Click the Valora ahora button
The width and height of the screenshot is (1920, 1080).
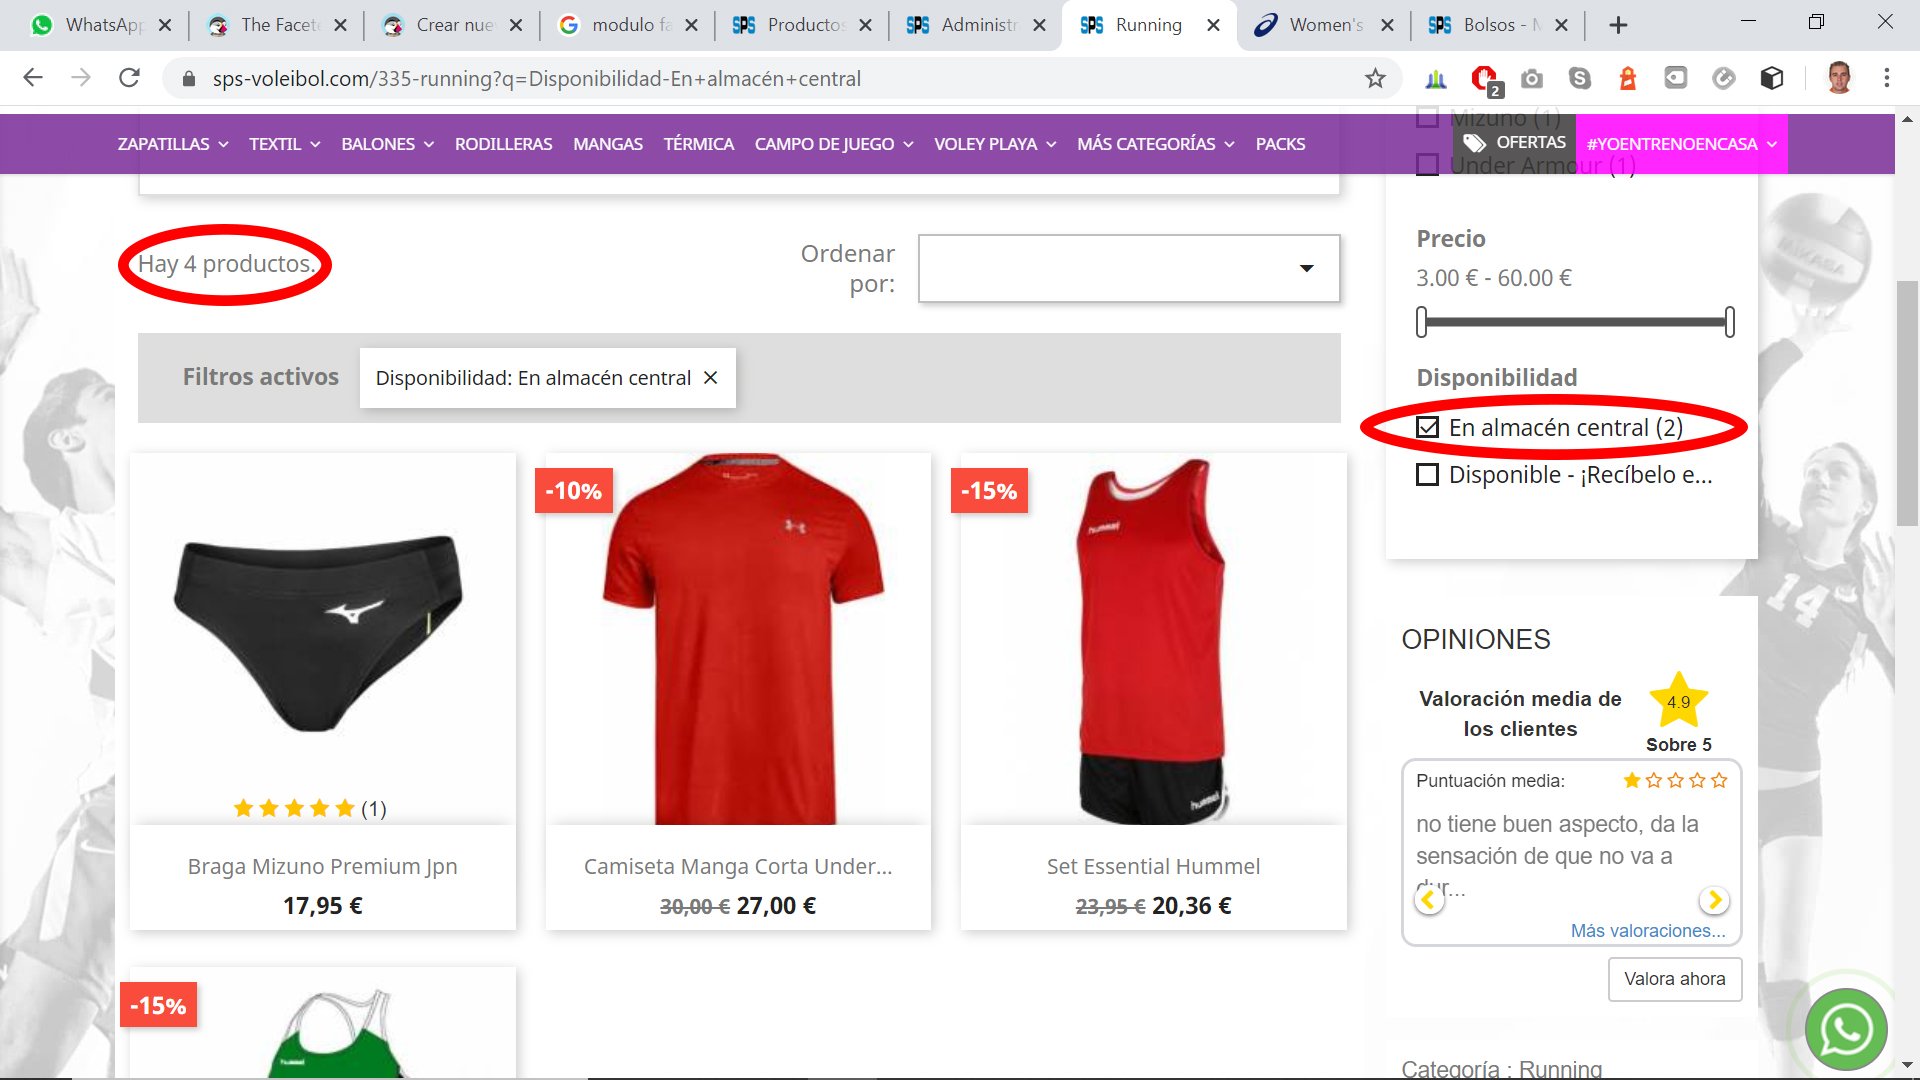tap(1674, 979)
